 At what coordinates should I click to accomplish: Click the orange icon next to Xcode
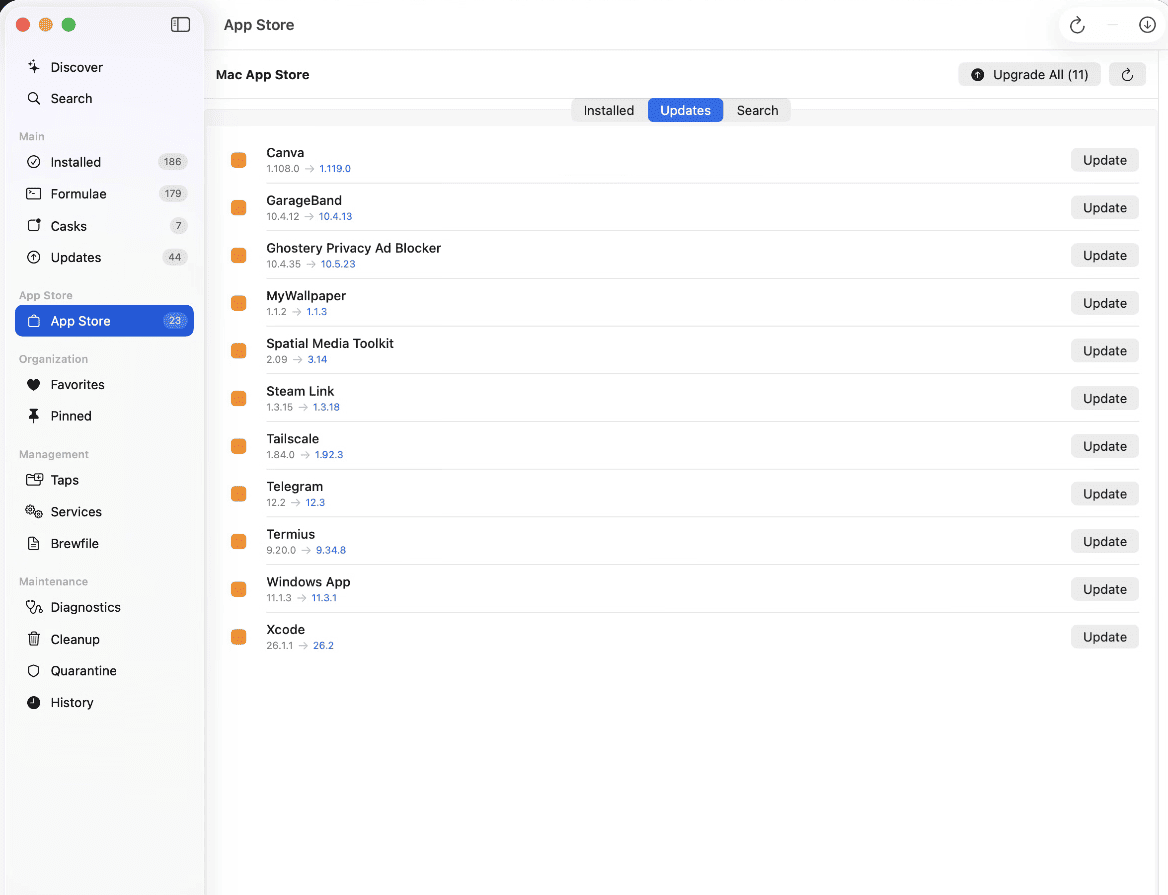click(238, 637)
